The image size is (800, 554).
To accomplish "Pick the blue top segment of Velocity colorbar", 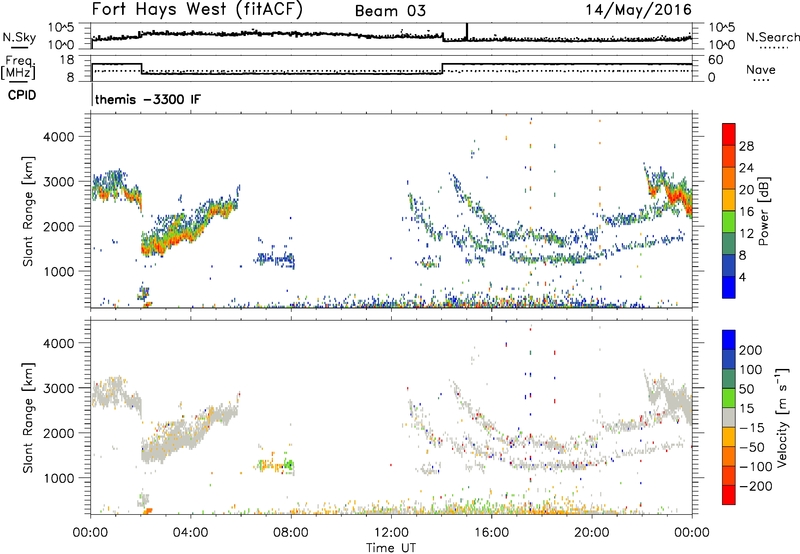I will pos(729,340).
